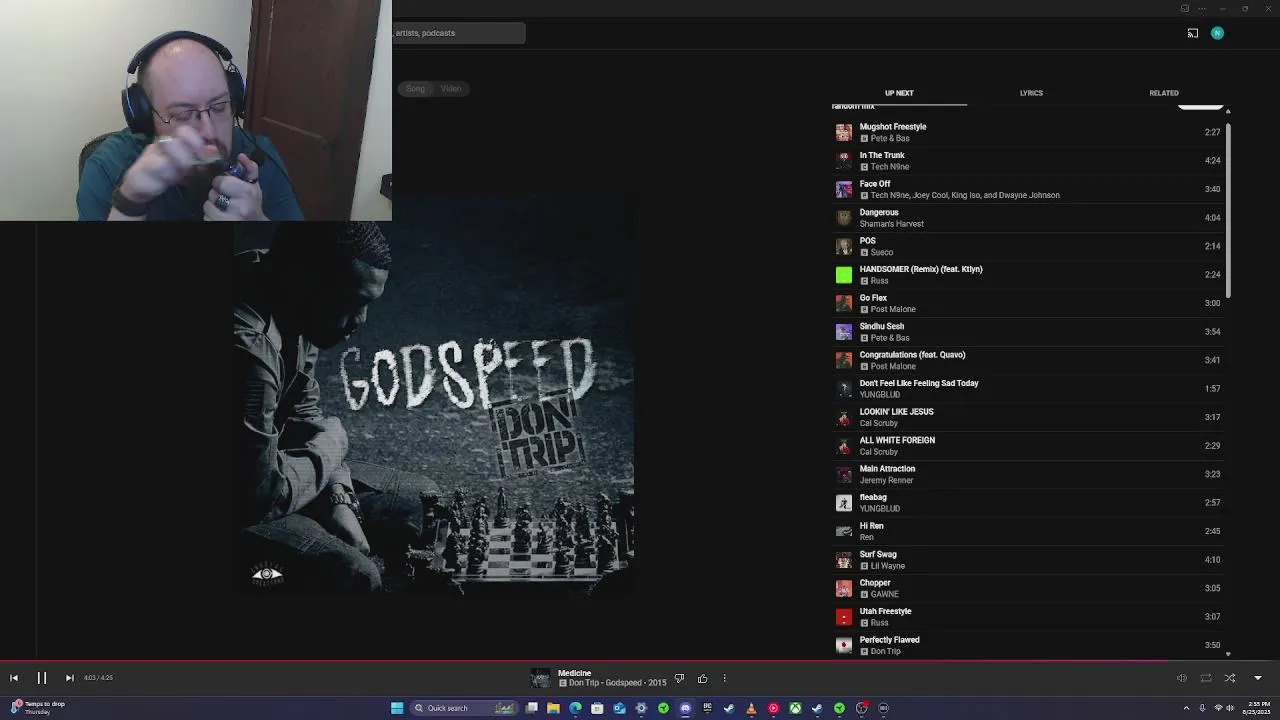
Task: Click the Mugshot Freestyle thumbnail
Action: 844,132
